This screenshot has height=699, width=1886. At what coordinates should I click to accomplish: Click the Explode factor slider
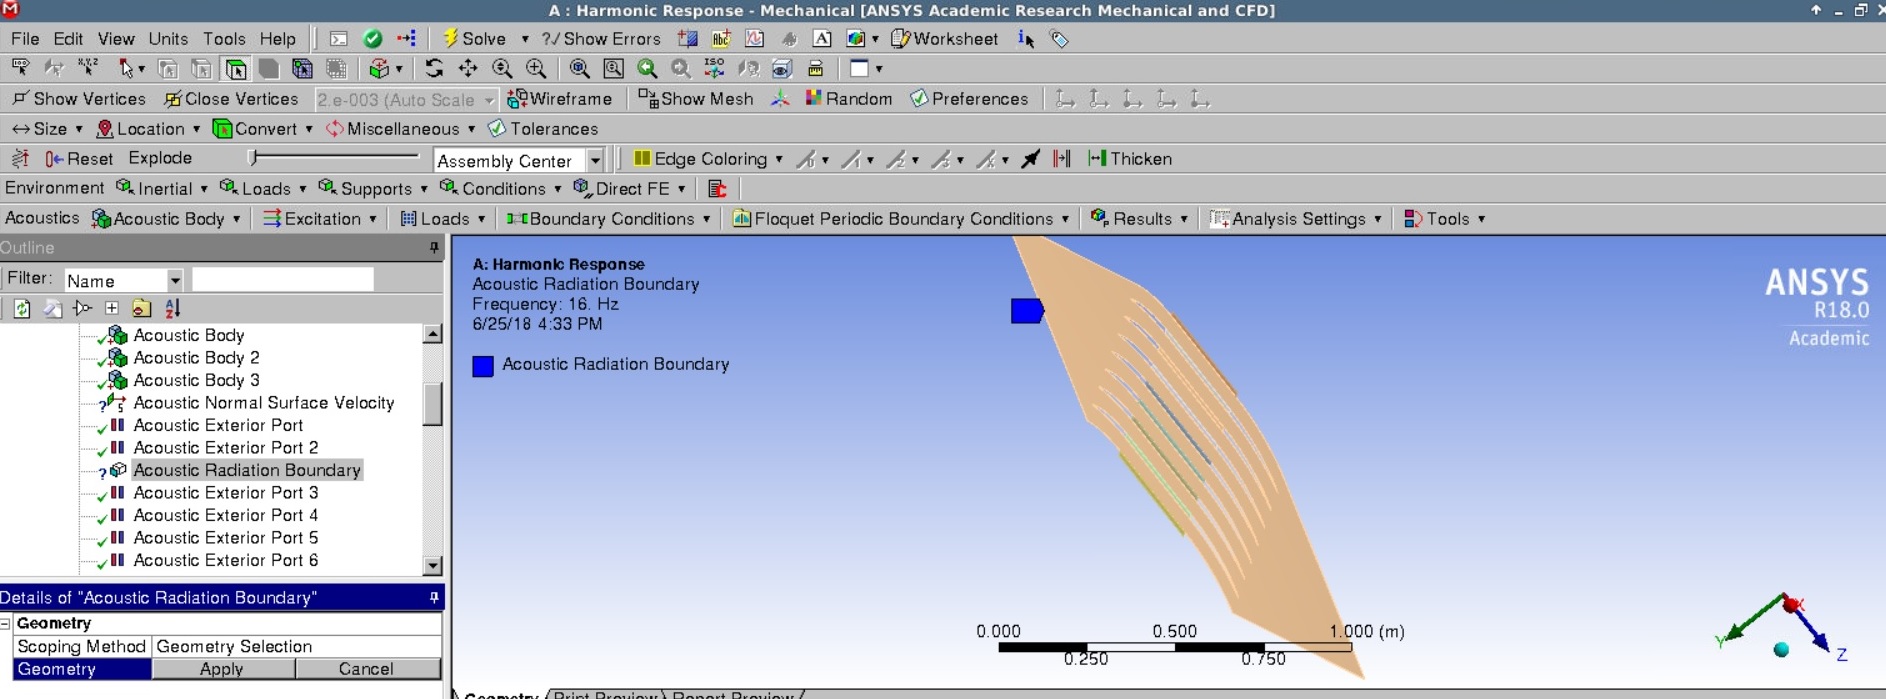coord(336,157)
